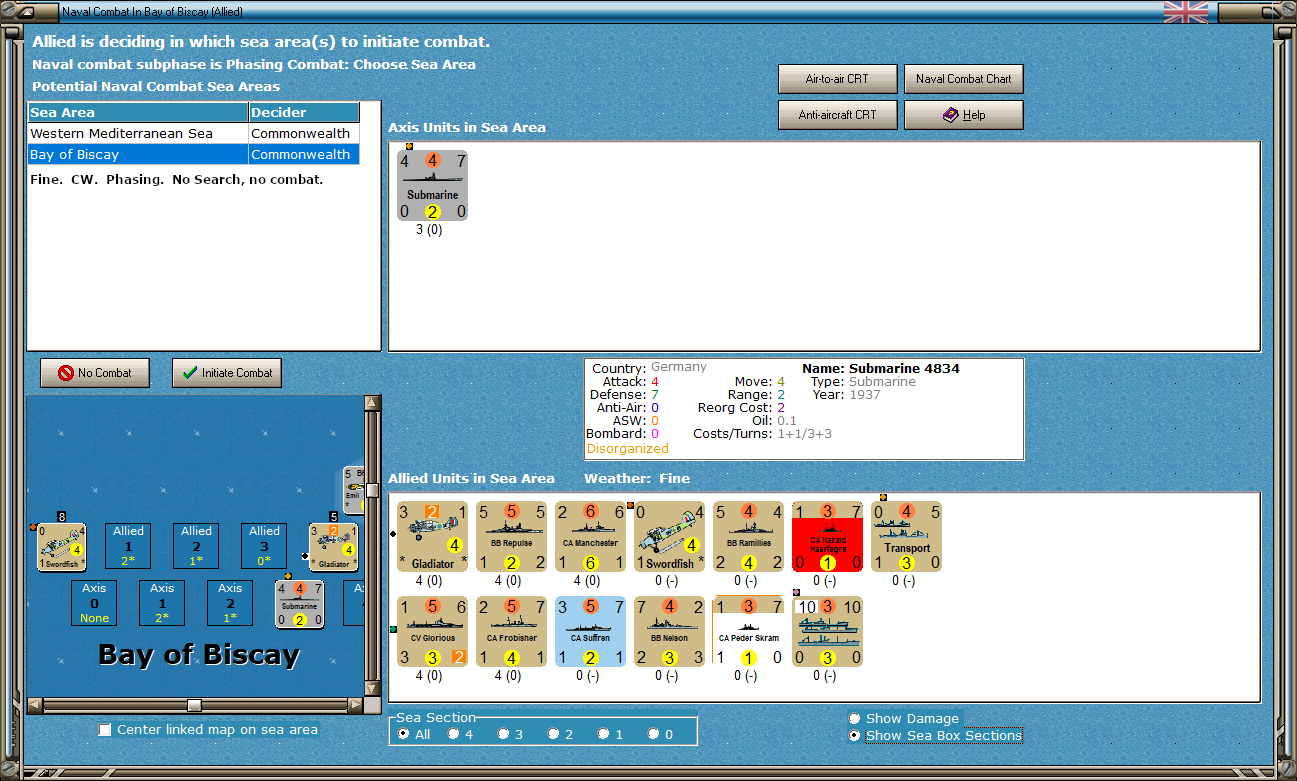
Task: Click the Allied 1 sea box
Action: tap(128, 546)
